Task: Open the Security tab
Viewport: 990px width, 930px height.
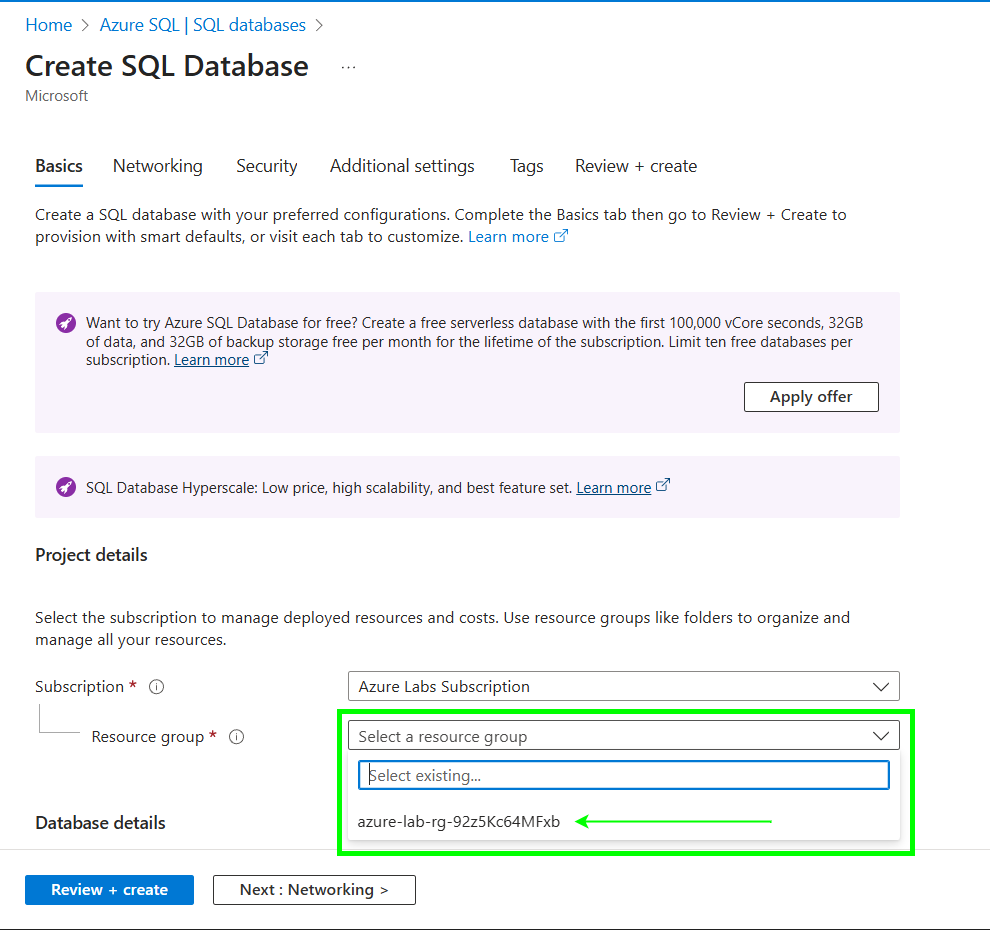Action: click(267, 166)
